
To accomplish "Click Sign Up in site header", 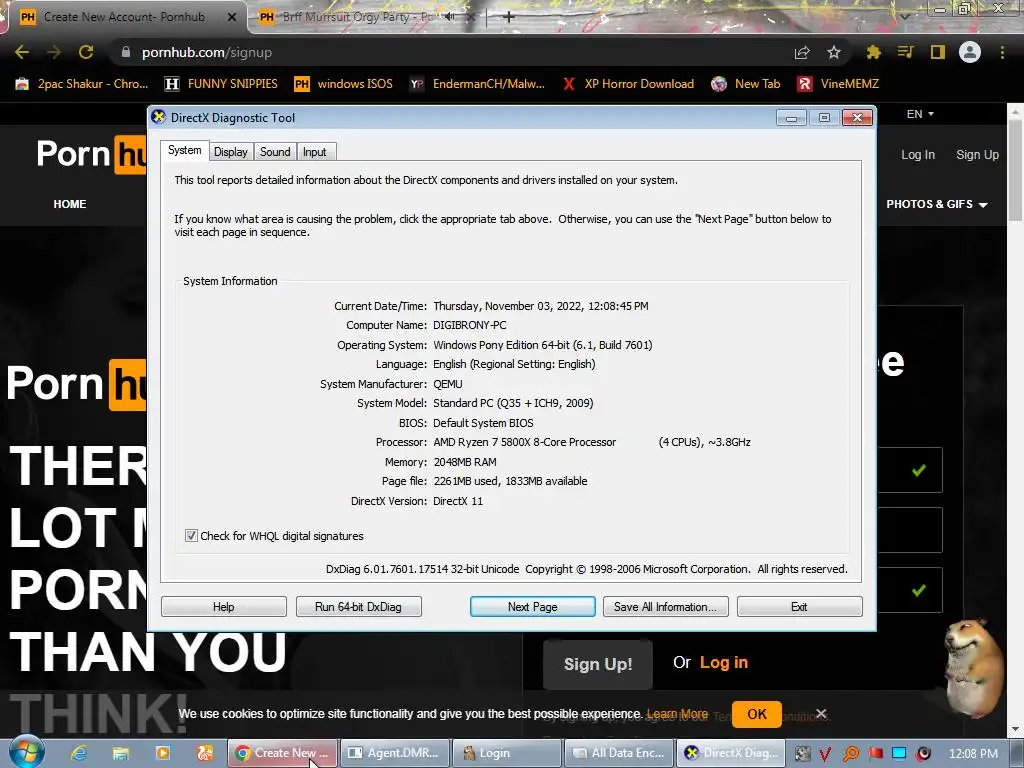I will (x=978, y=155).
